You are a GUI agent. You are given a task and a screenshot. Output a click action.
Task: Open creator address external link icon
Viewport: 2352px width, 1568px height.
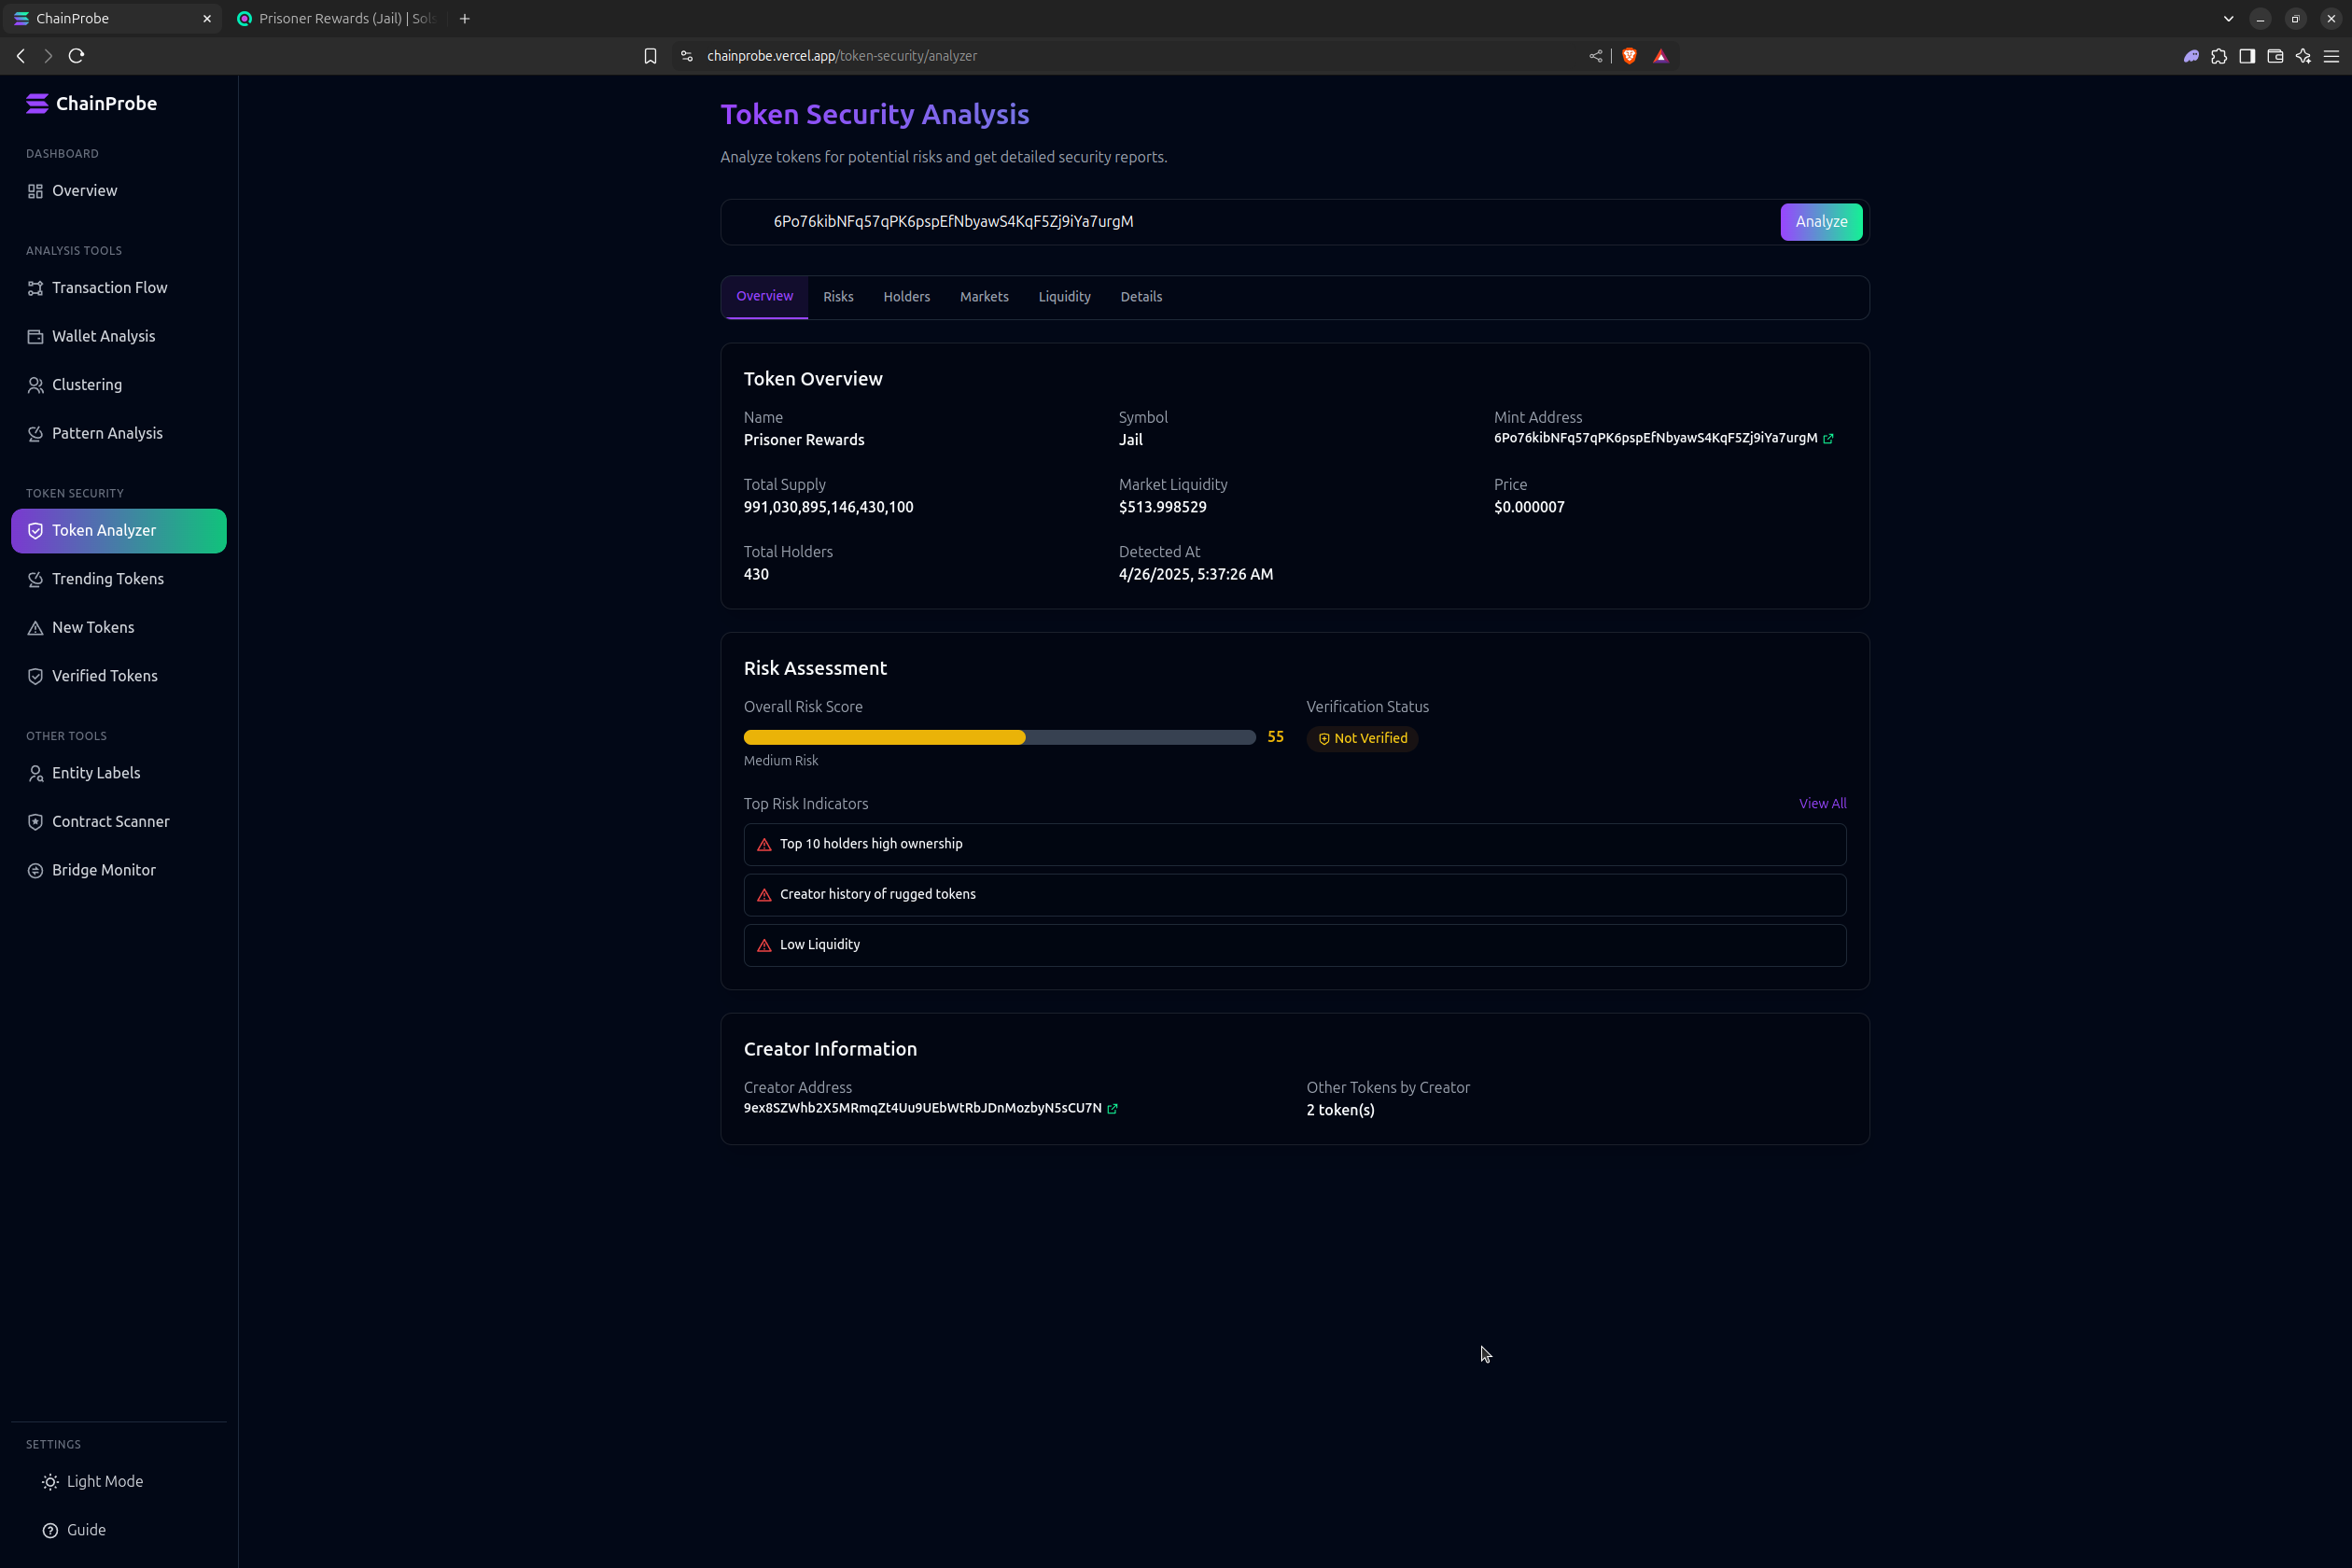[1112, 1109]
